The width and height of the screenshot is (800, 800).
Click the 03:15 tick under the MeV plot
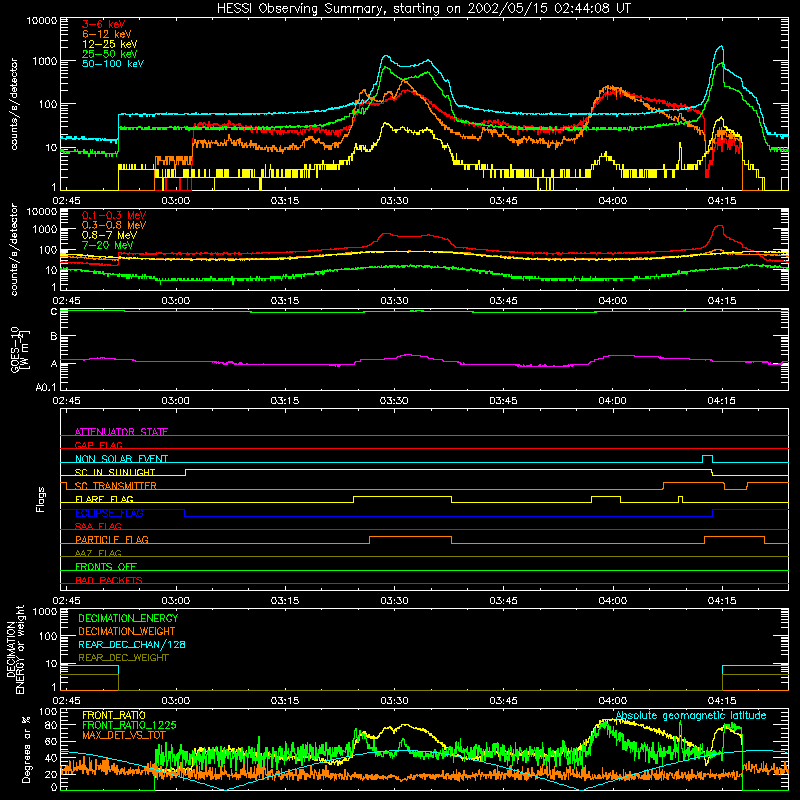285,301
